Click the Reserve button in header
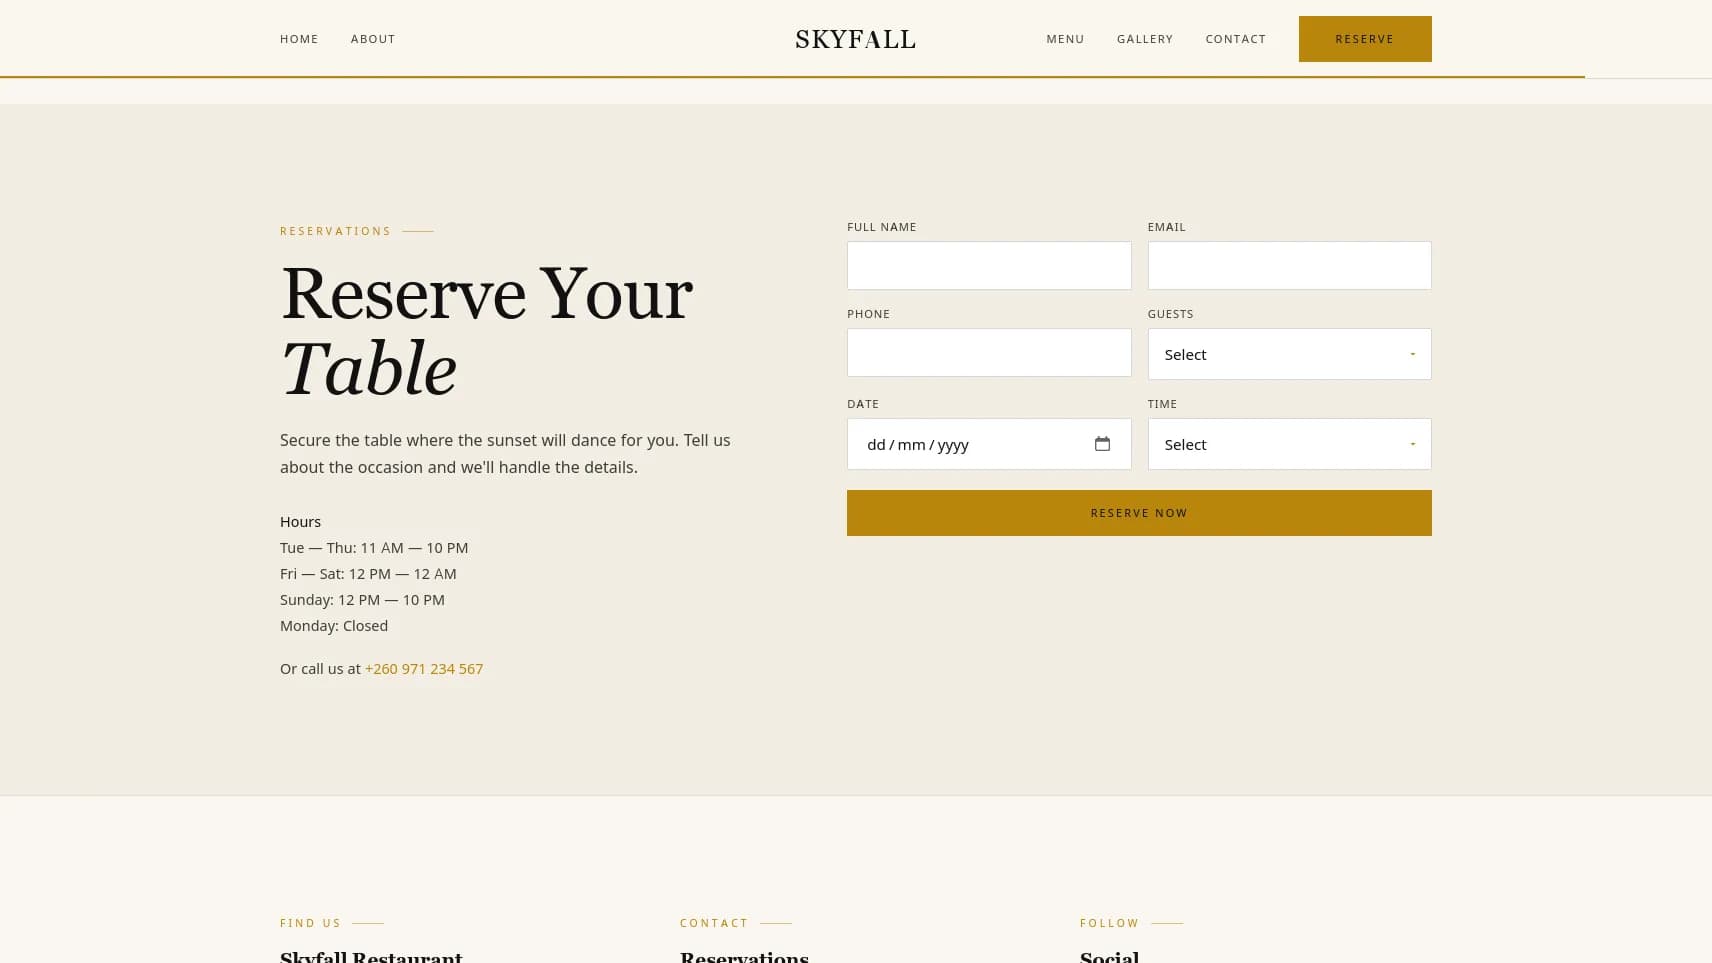This screenshot has width=1712, height=963. click(x=1365, y=39)
